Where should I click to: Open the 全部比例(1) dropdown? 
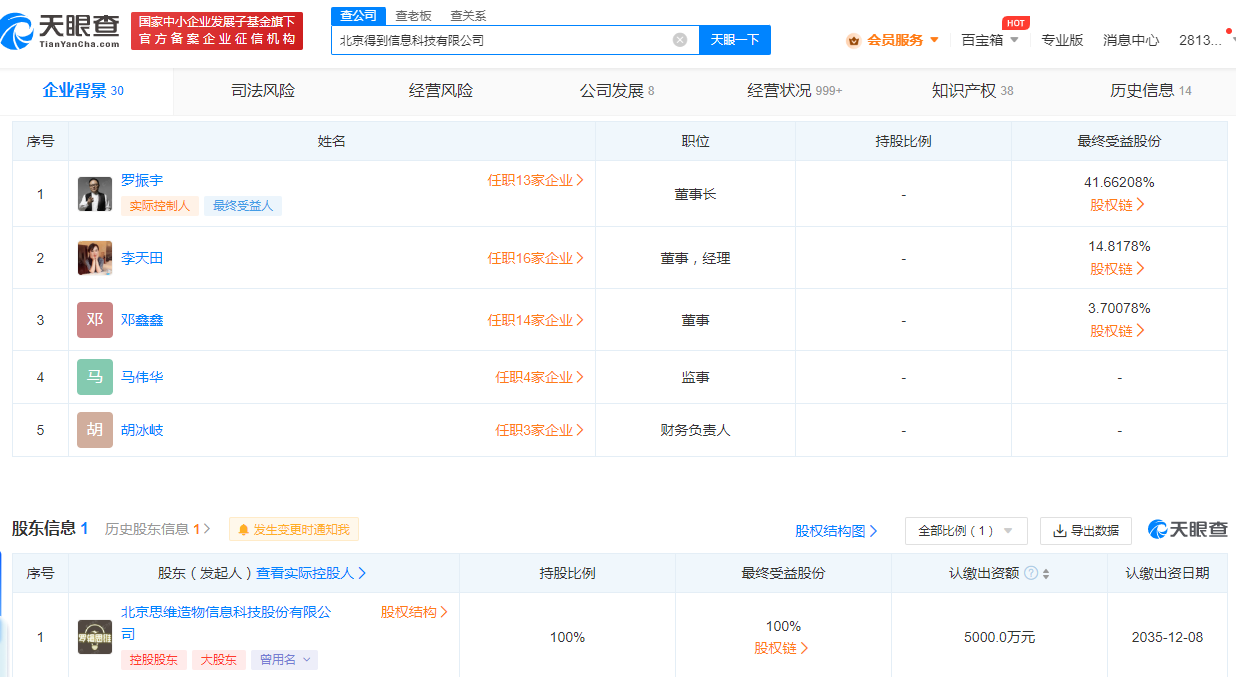pos(966,530)
